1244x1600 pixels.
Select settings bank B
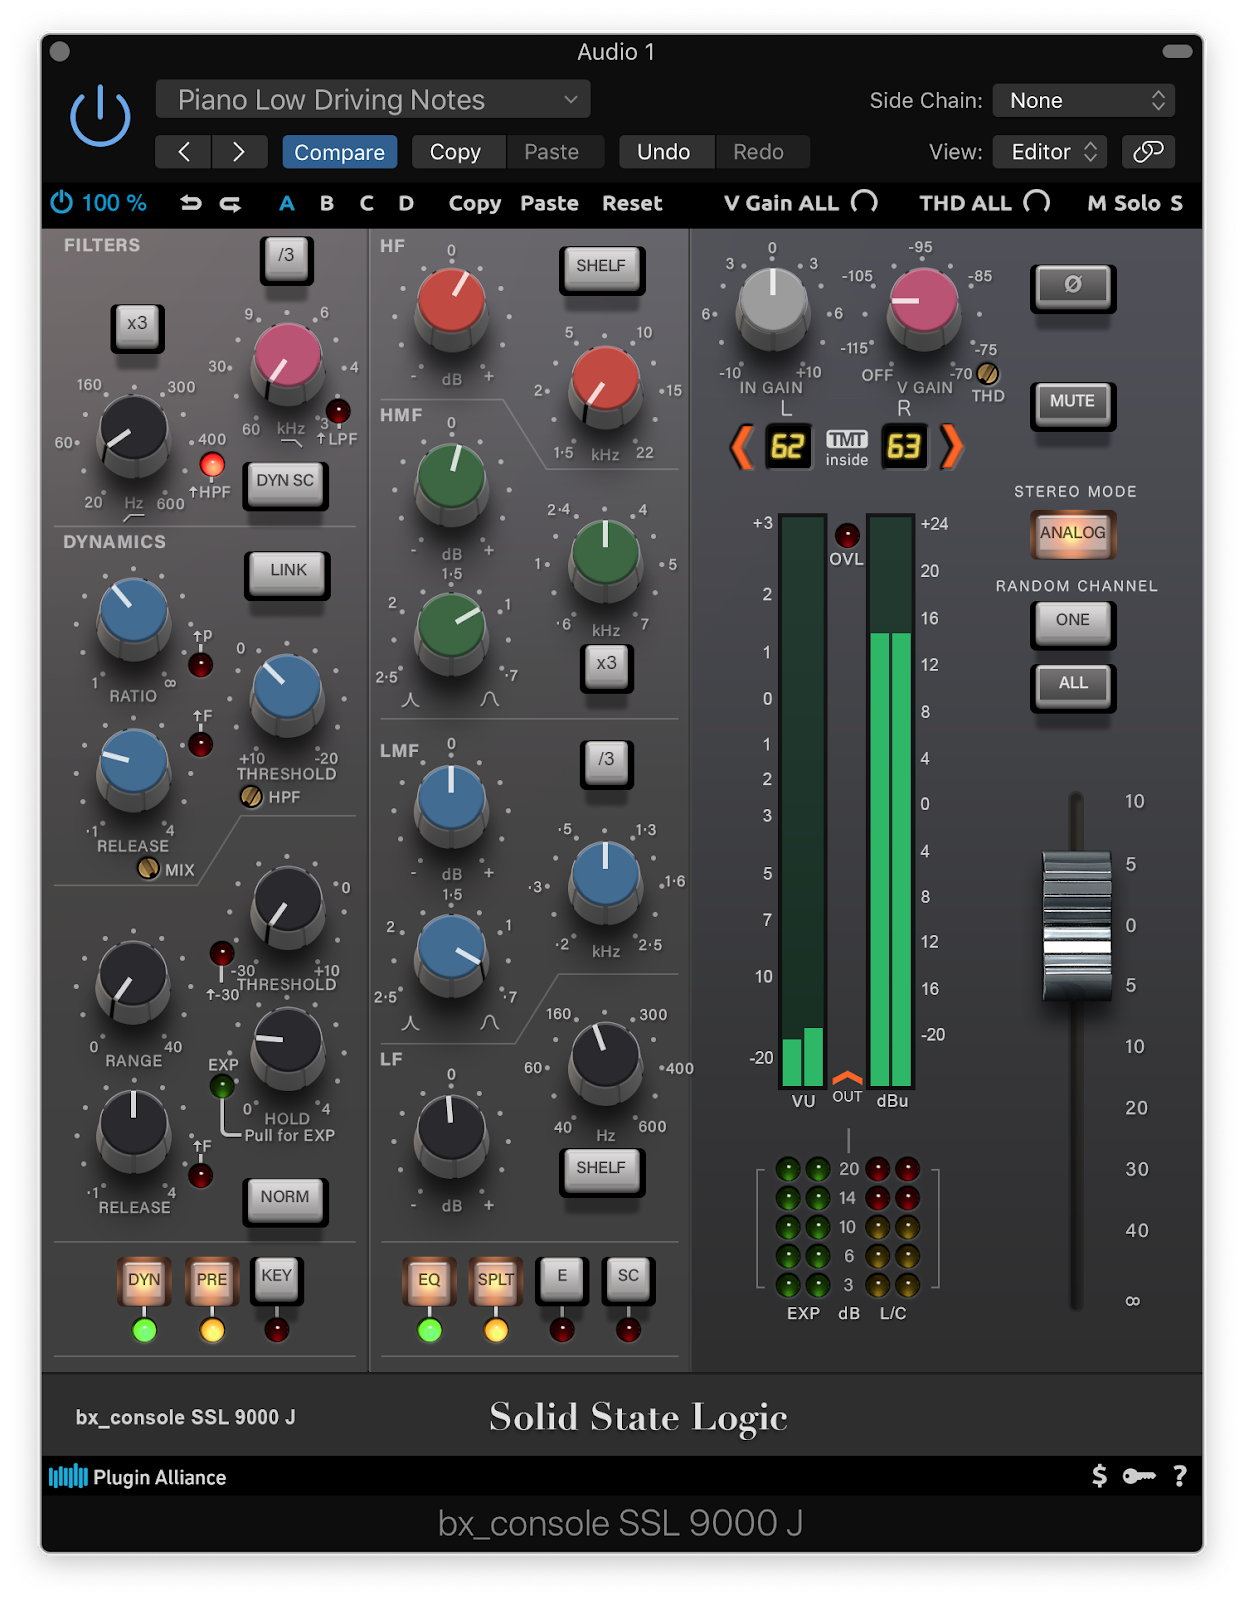pyautogui.click(x=327, y=203)
